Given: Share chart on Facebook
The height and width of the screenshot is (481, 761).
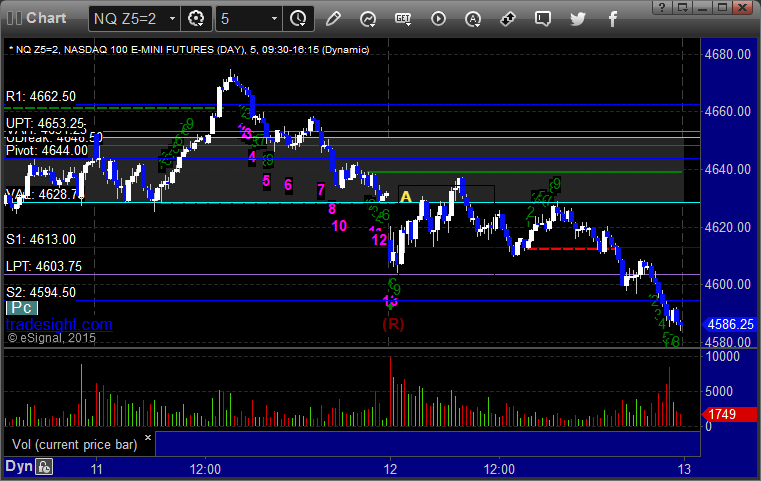Looking at the screenshot, I should (613, 19).
